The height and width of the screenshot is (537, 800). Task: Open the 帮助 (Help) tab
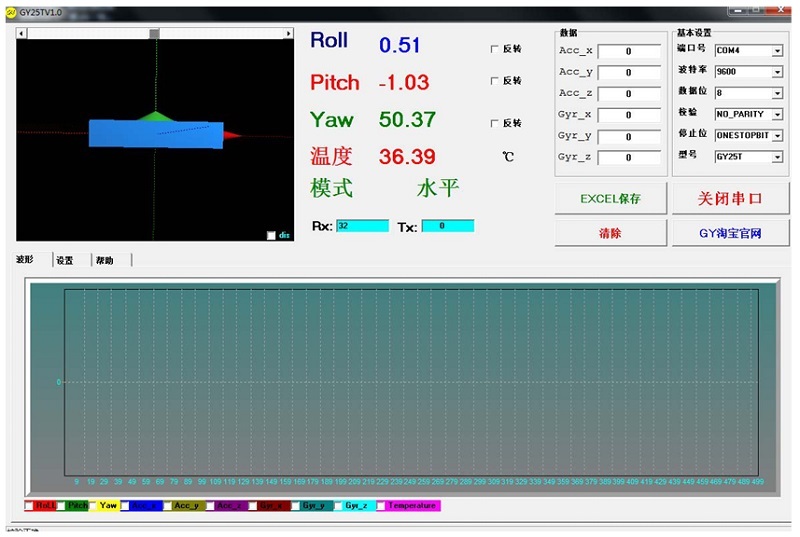[105, 260]
